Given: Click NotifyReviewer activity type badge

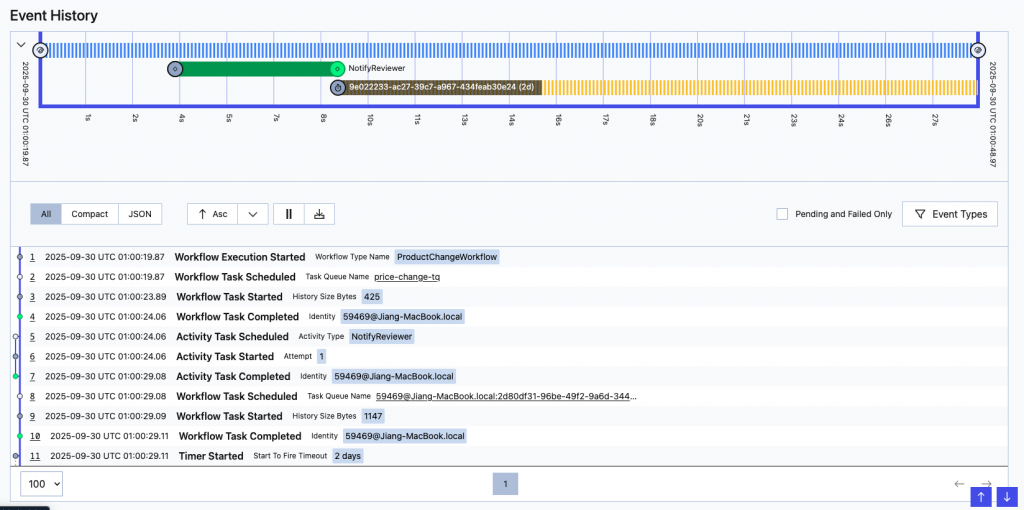Looking at the screenshot, I should tap(381, 336).
